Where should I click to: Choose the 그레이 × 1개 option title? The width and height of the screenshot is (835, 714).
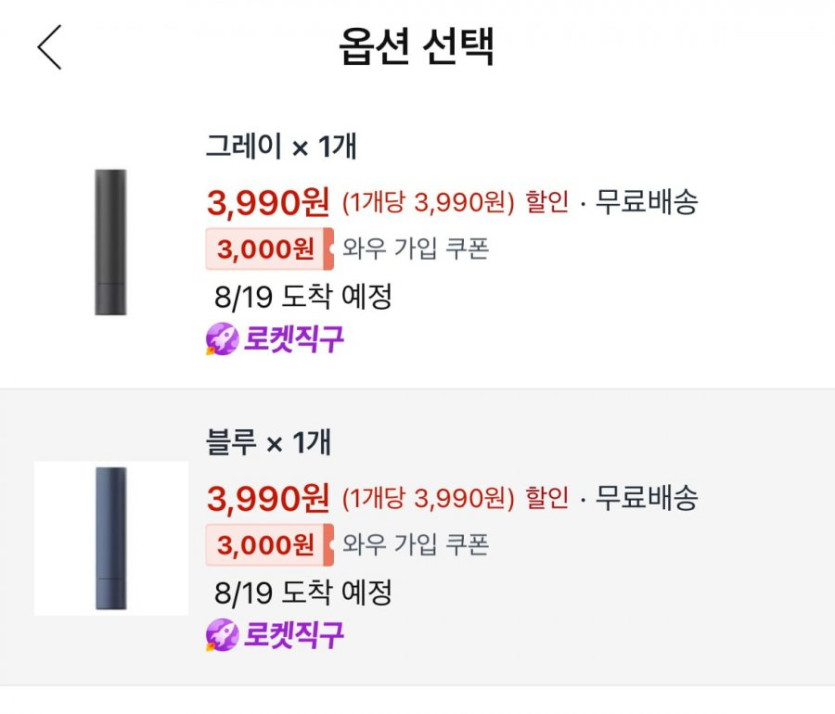pos(281,147)
